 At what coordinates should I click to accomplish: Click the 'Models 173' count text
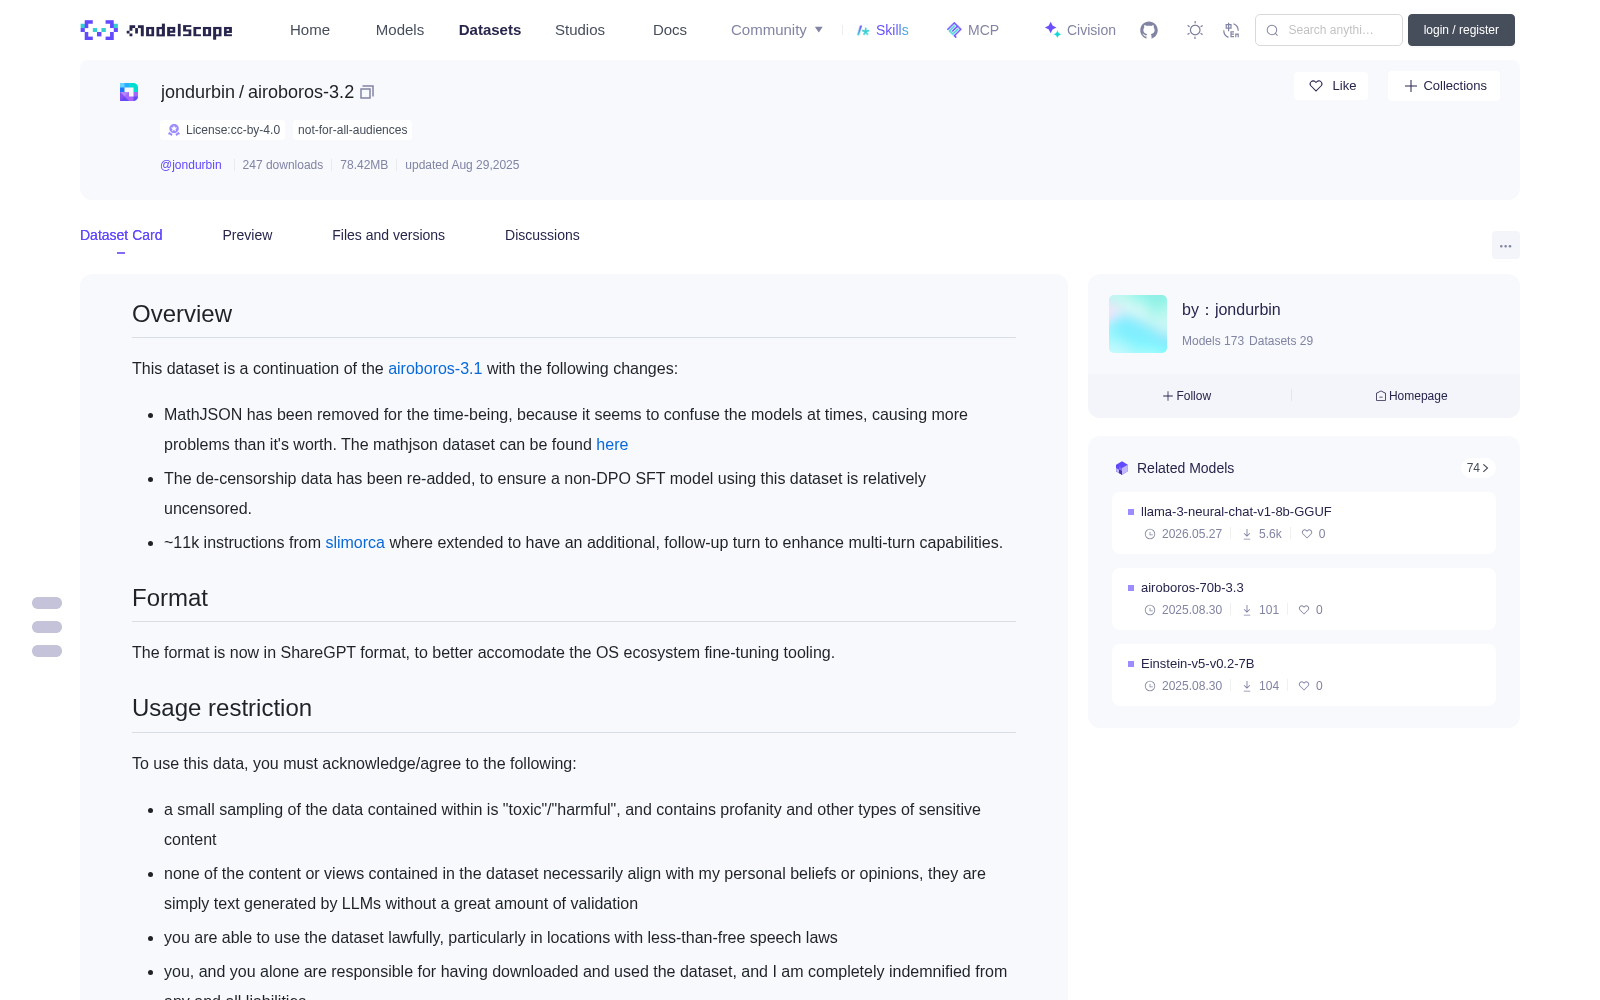tap(1213, 341)
